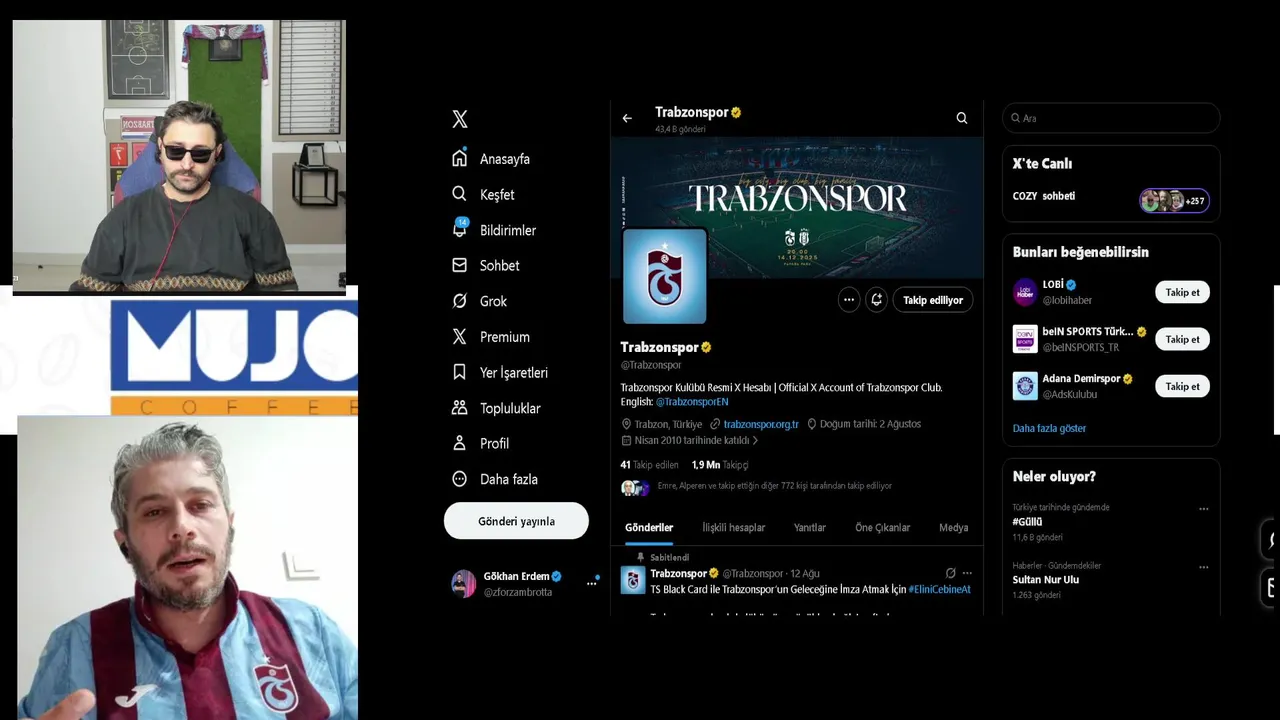Follow LOBİ with Takip et
This screenshot has width=1280, height=720.
coord(1182,292)
